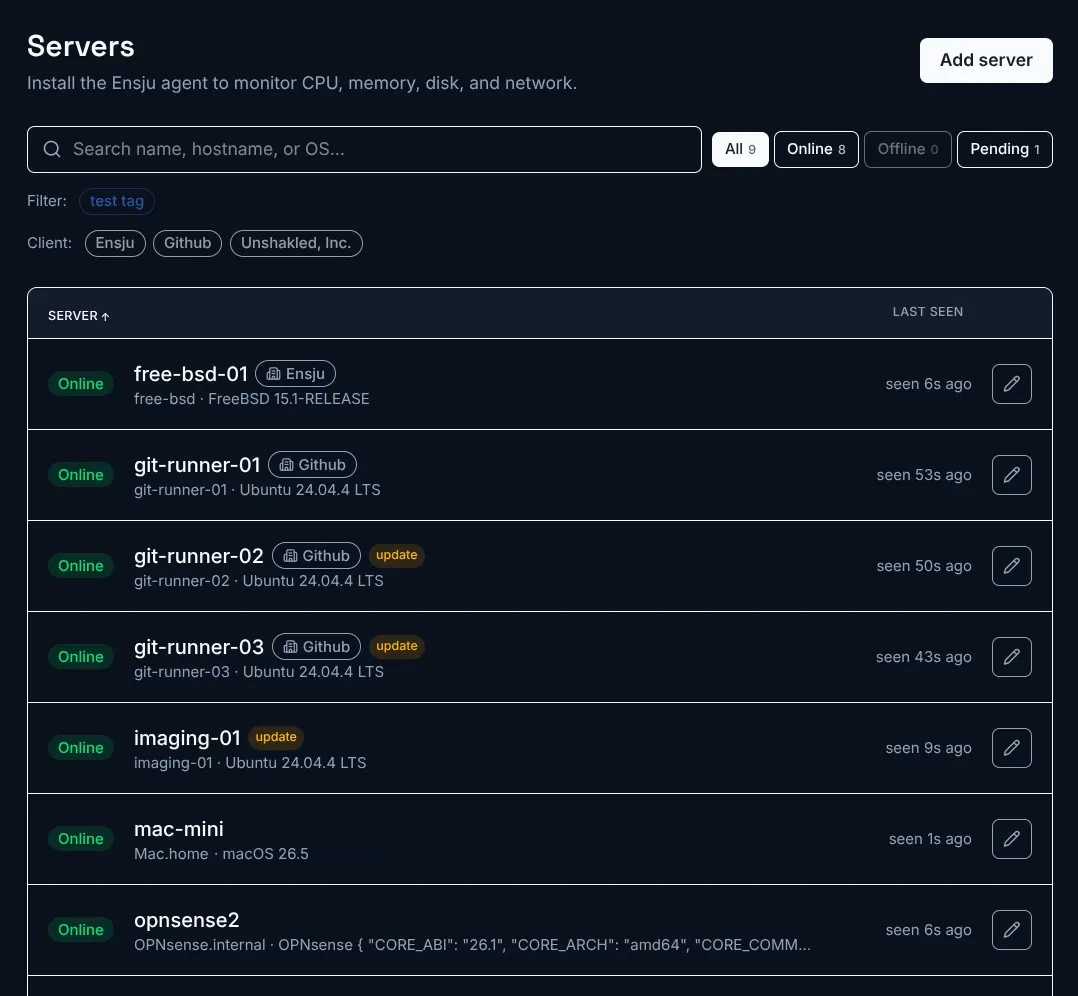1078x996 pixels.
Task: Edit the imaging-01 server
Action: pos(1011,748)
